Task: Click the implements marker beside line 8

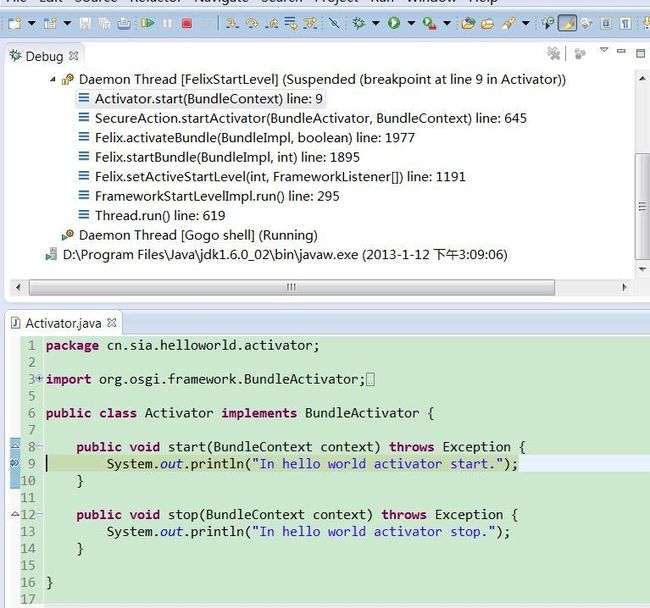Action: click(15, 446)
